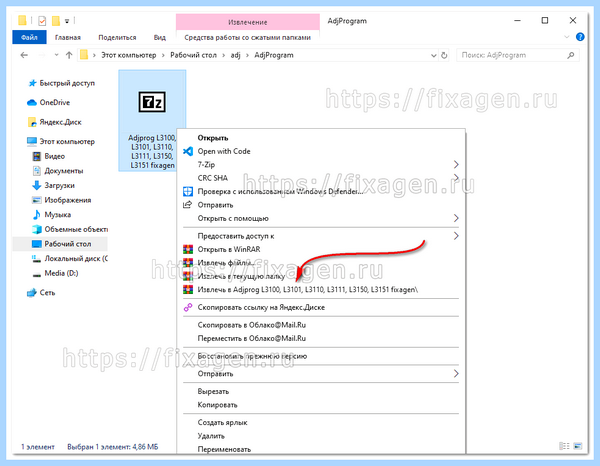
Task: Select the Извлечение contextual tab
Action: tap(248, 22)
